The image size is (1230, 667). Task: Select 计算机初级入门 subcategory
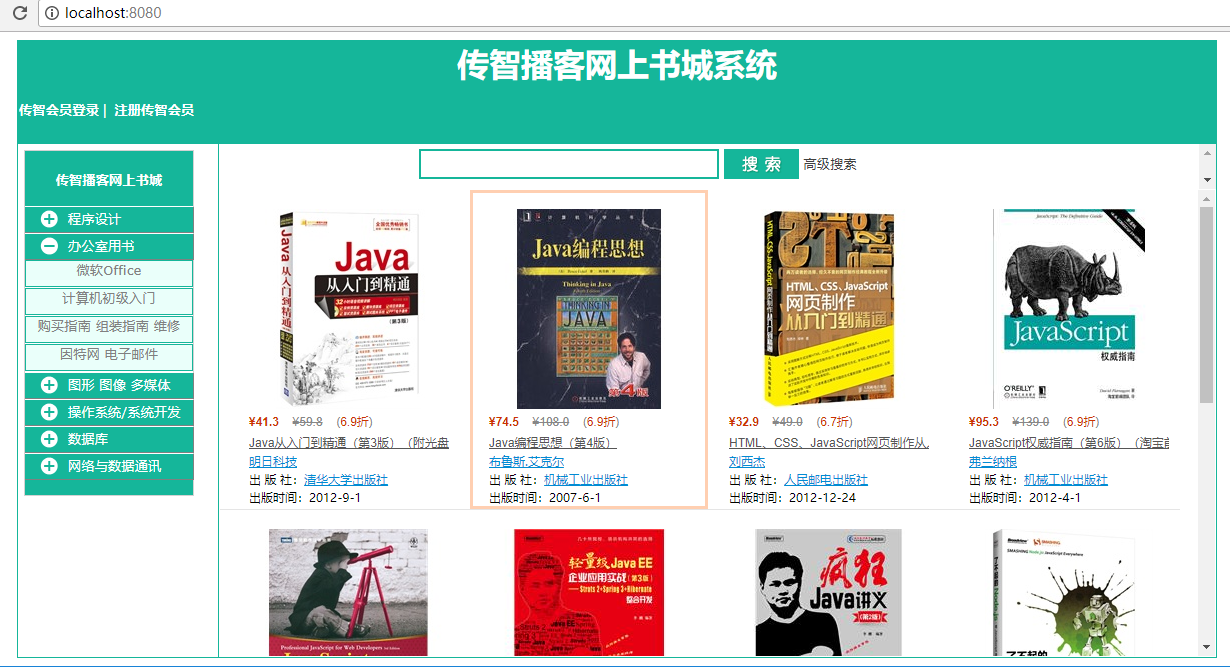pos(109,298)
